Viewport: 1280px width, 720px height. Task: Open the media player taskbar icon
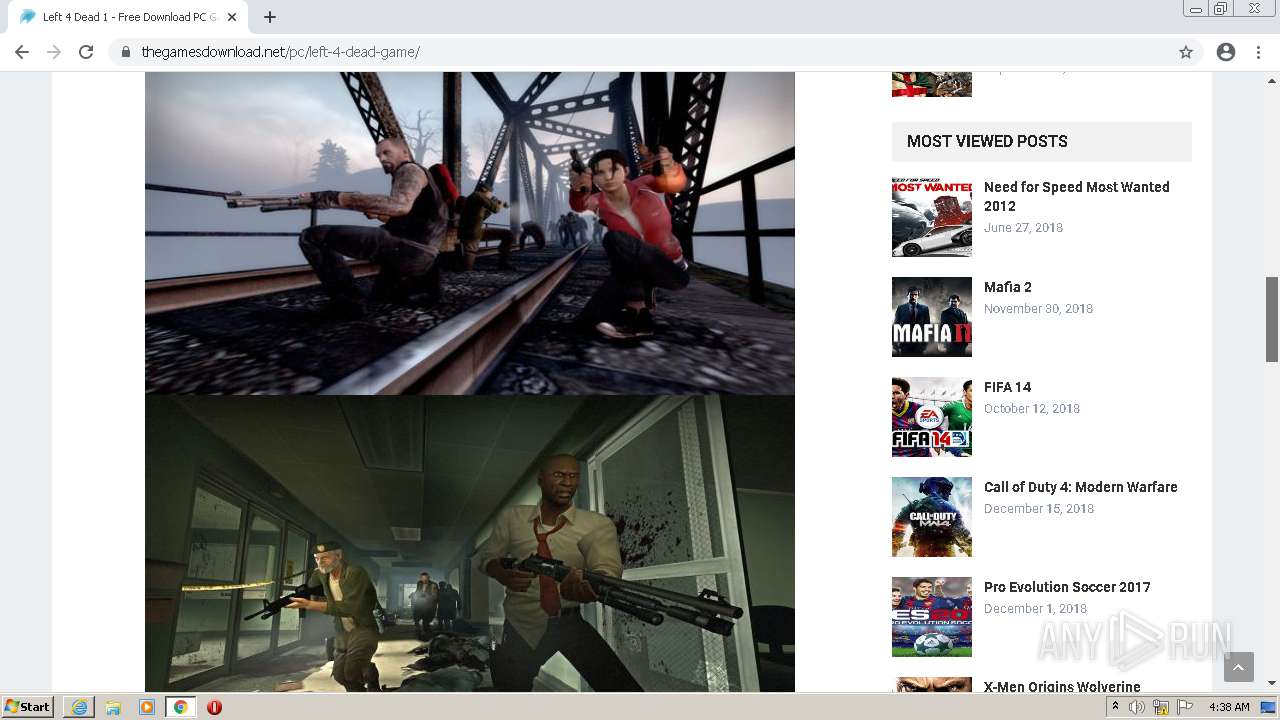click(x=147, y=707)
